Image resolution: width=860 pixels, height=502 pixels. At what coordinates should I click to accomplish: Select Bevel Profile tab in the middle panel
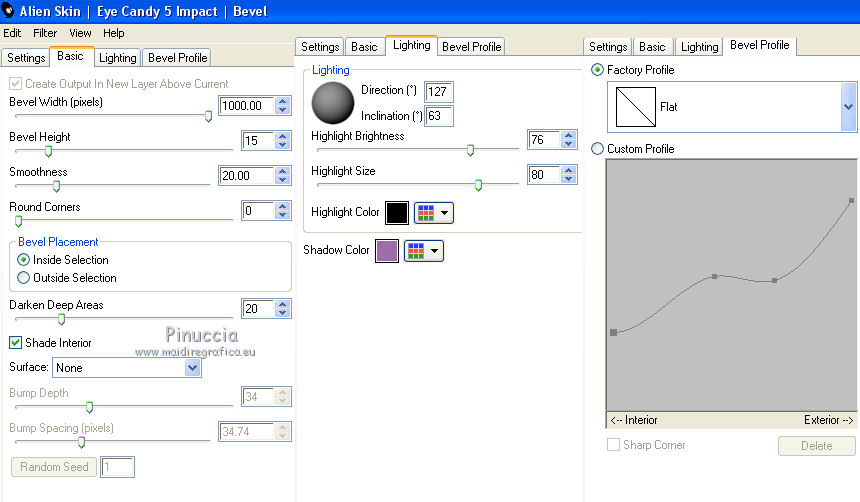tap(471, 47)
